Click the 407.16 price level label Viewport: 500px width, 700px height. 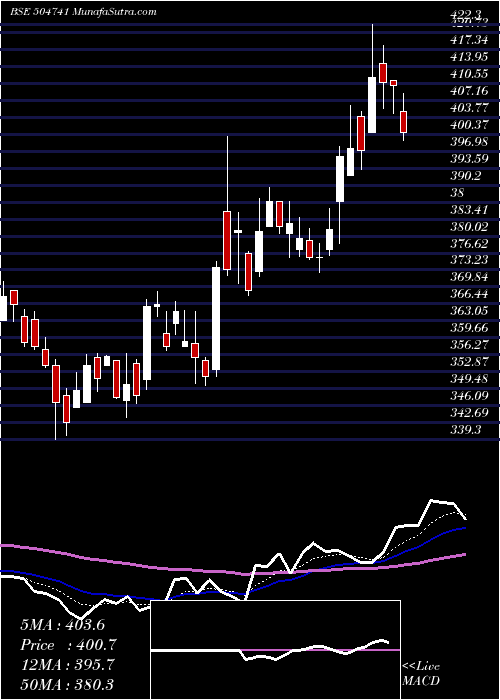pyautogui.click(x=469, y=92)
